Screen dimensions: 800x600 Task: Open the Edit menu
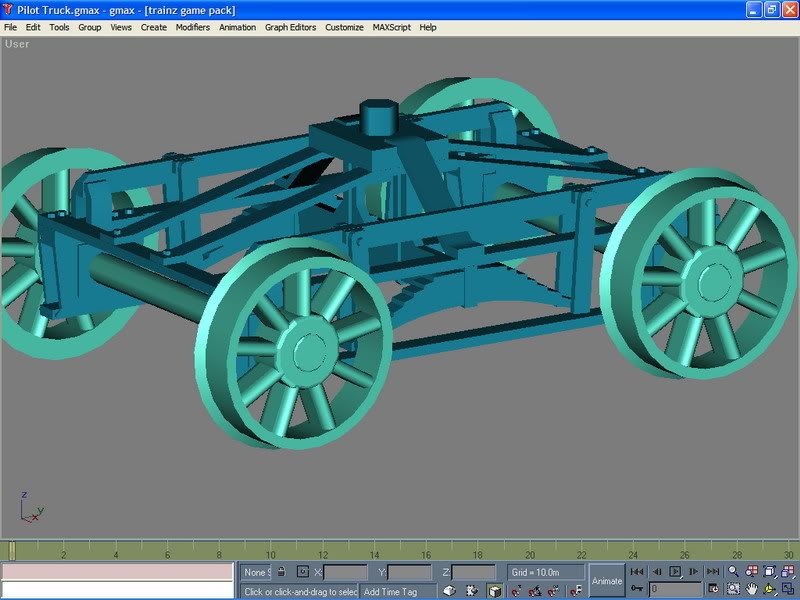[33, 28]
